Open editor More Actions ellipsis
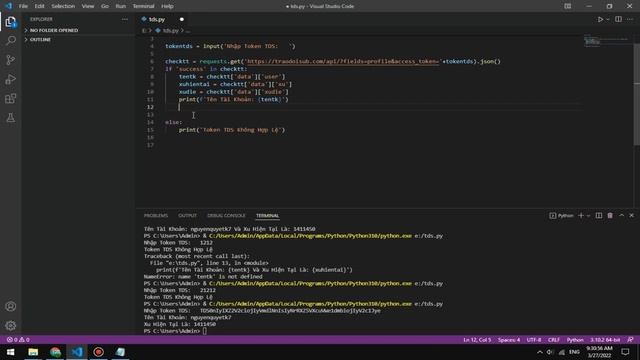Image resolution: width=640 pixels, height=360 pixels. click(630, 19)
